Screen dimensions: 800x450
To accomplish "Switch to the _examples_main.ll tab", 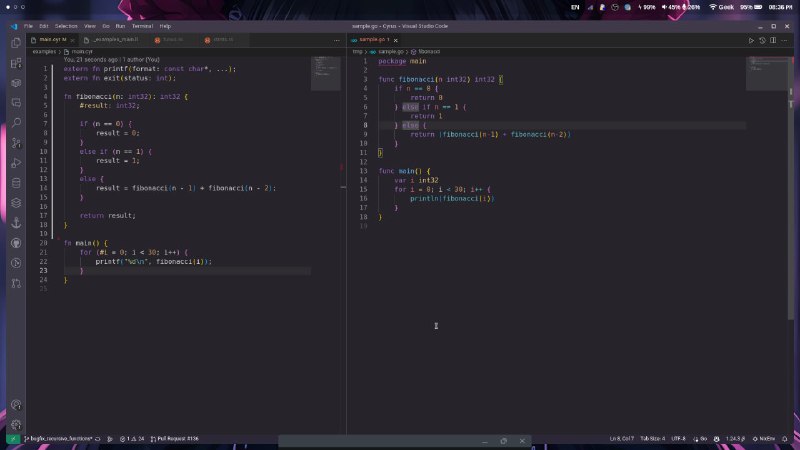I will pos(115,40).
